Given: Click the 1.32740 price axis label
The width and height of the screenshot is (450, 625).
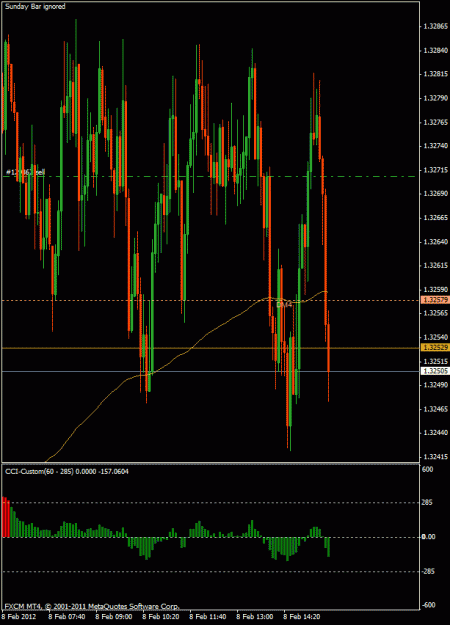Looking at the screenshot, I should (x=436, y=146).
